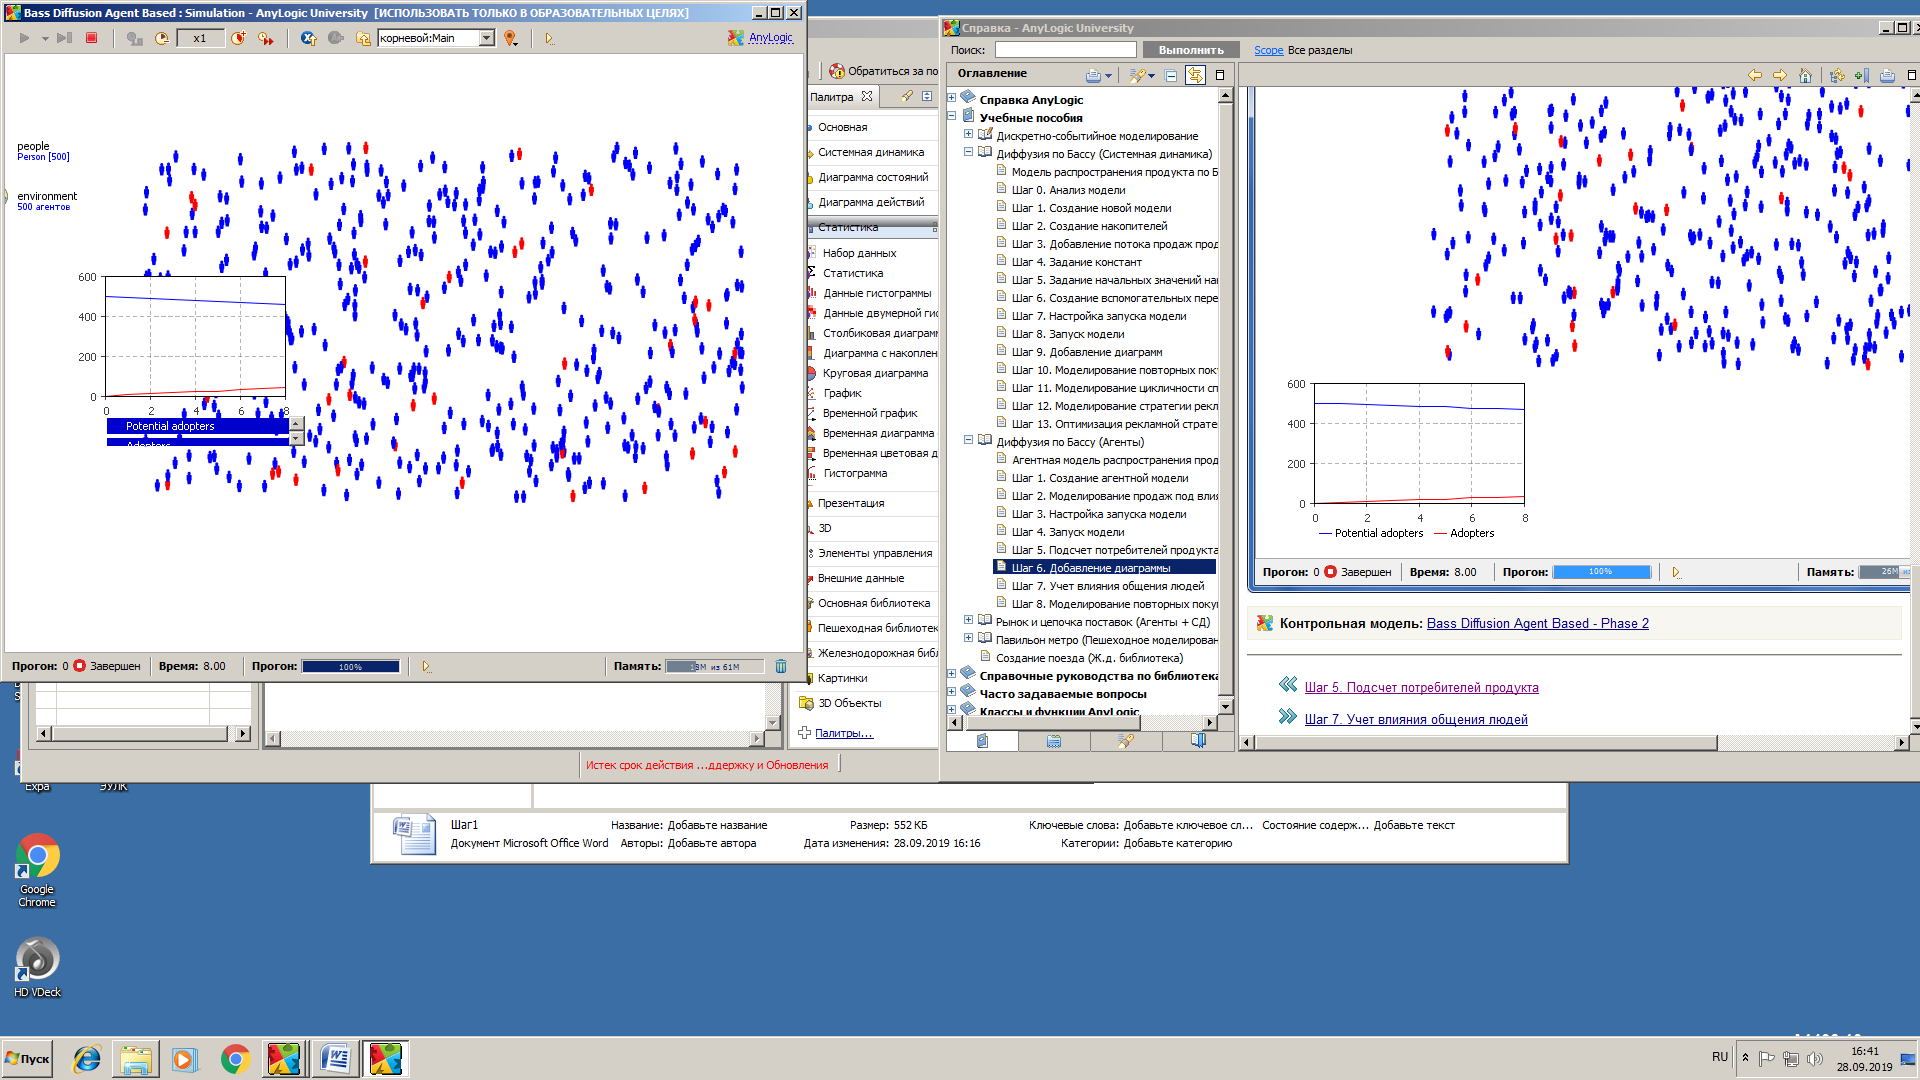This screenshot has height=1080, width=1920.
Task: Open Windows Пуск start button
Action: [x=27, y=1059]
